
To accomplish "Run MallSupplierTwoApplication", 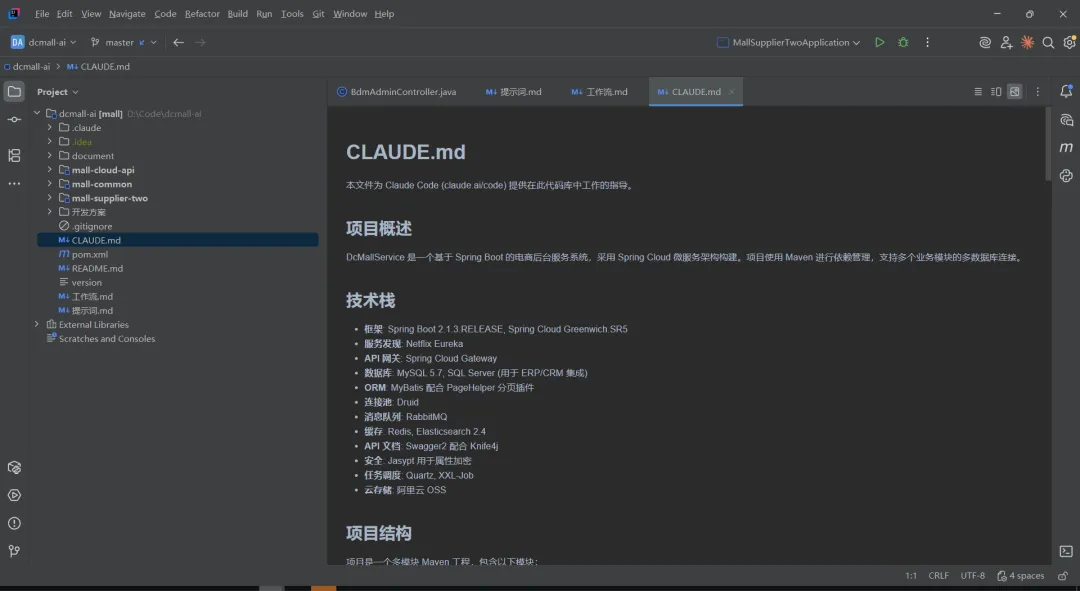I will coord(880,42).
